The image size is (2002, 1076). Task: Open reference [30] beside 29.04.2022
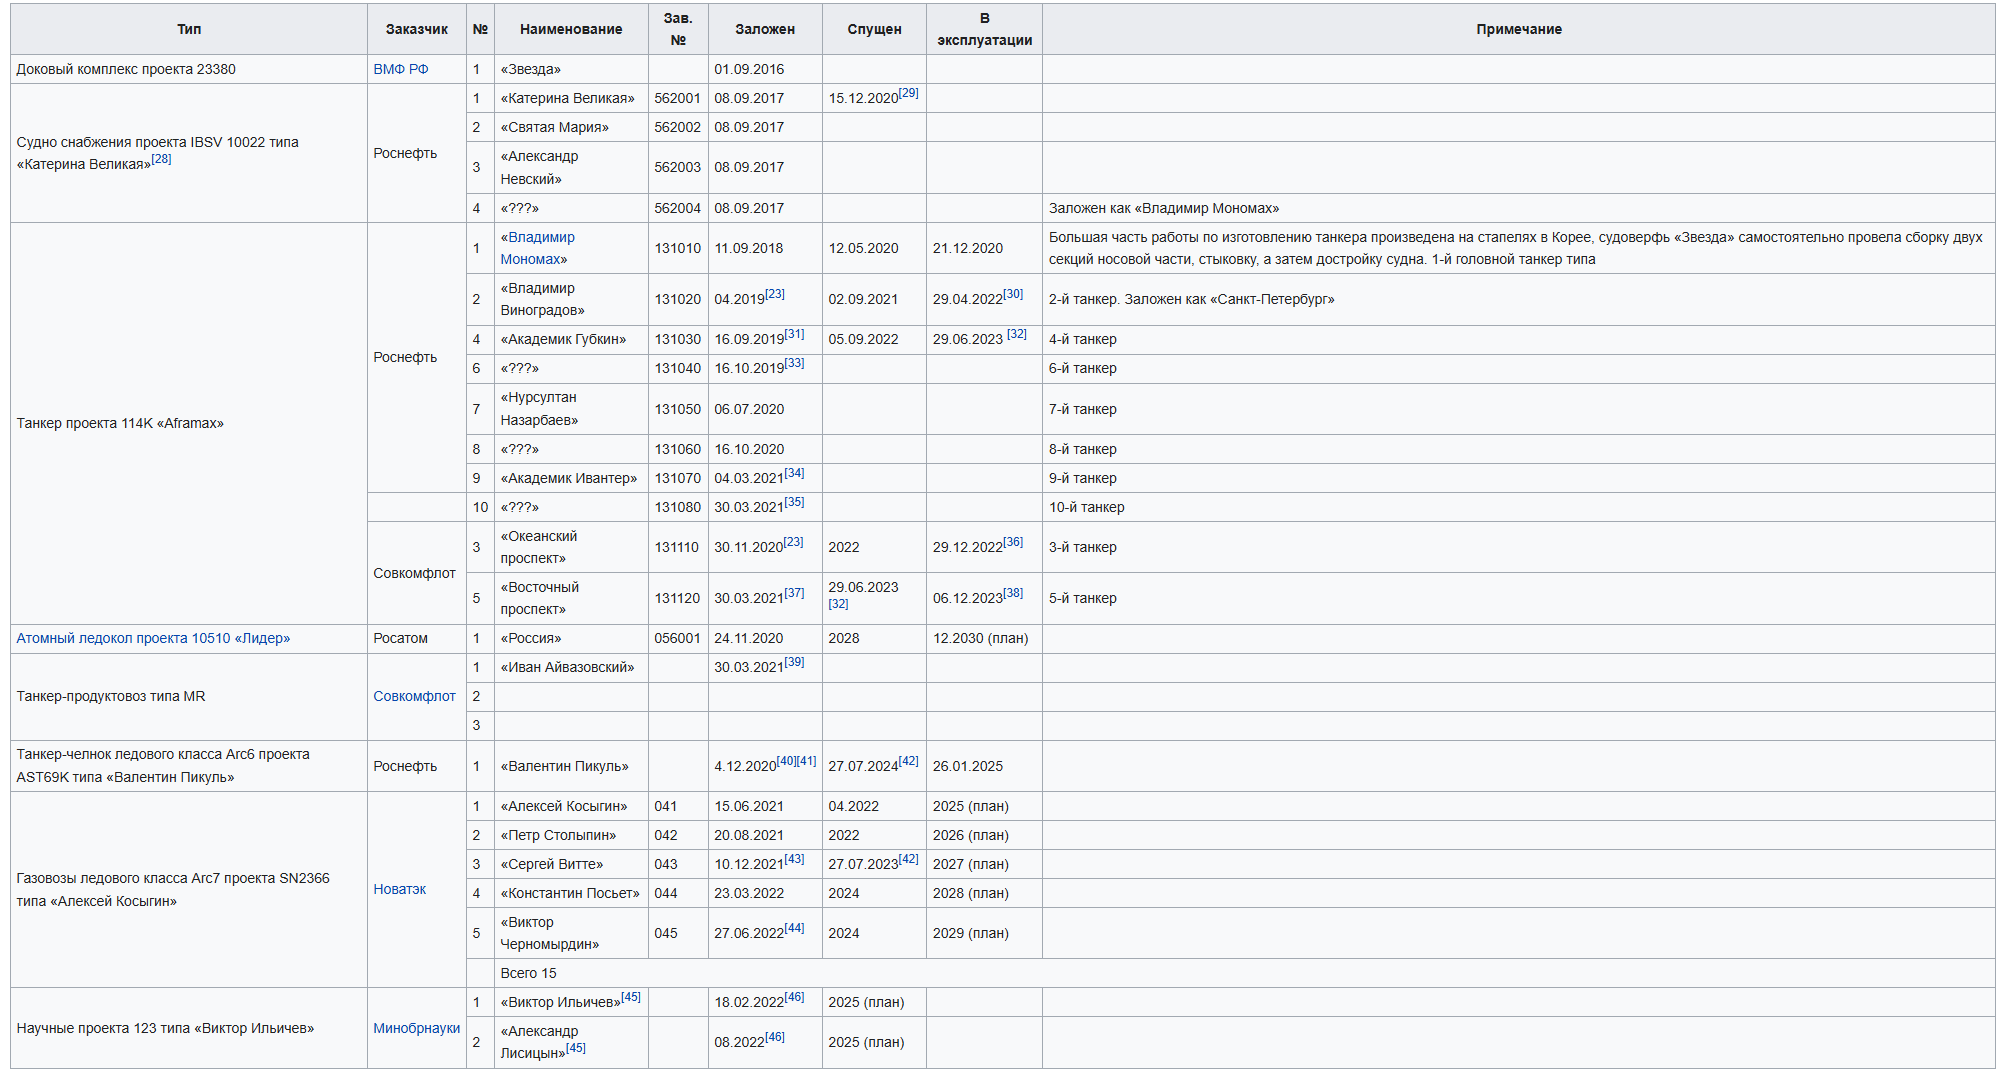click(1013, 294)
